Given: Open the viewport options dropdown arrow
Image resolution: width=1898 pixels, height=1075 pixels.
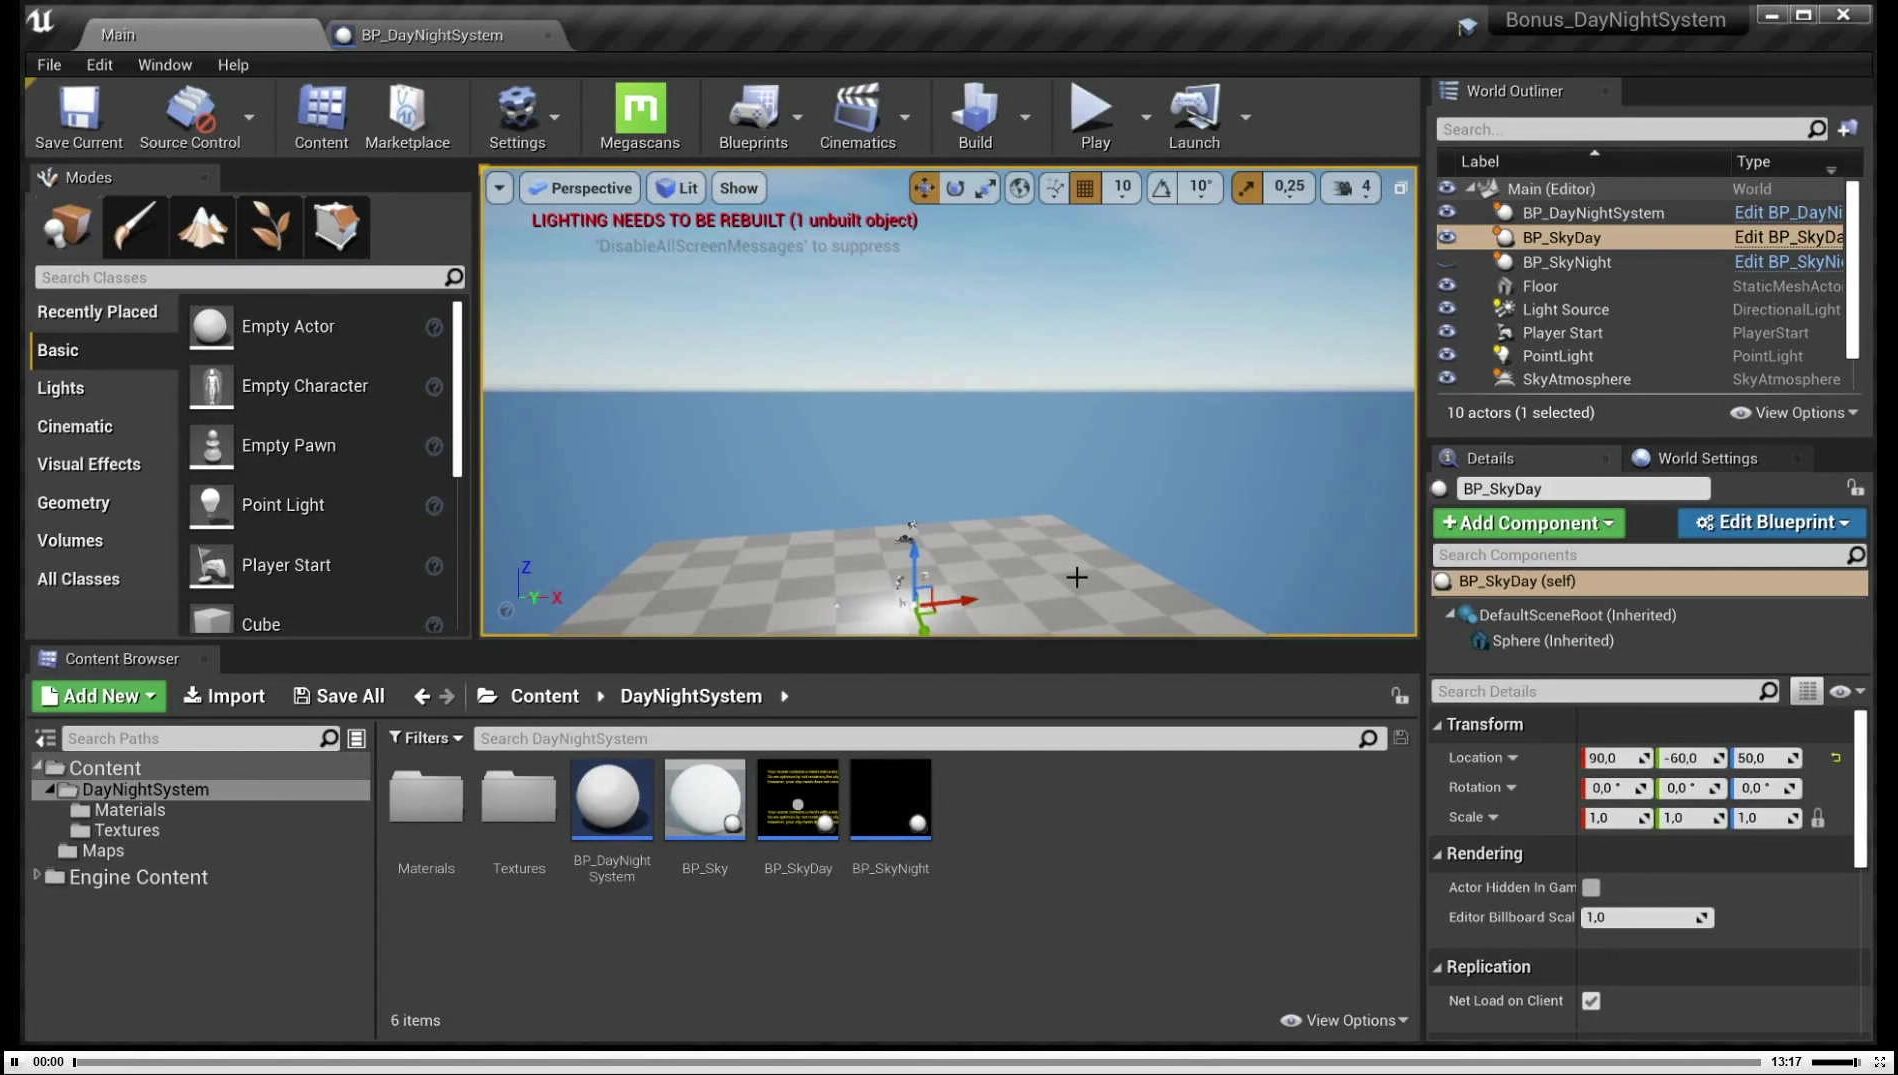Looking at the screenshot, I should (x=499, y=188).
